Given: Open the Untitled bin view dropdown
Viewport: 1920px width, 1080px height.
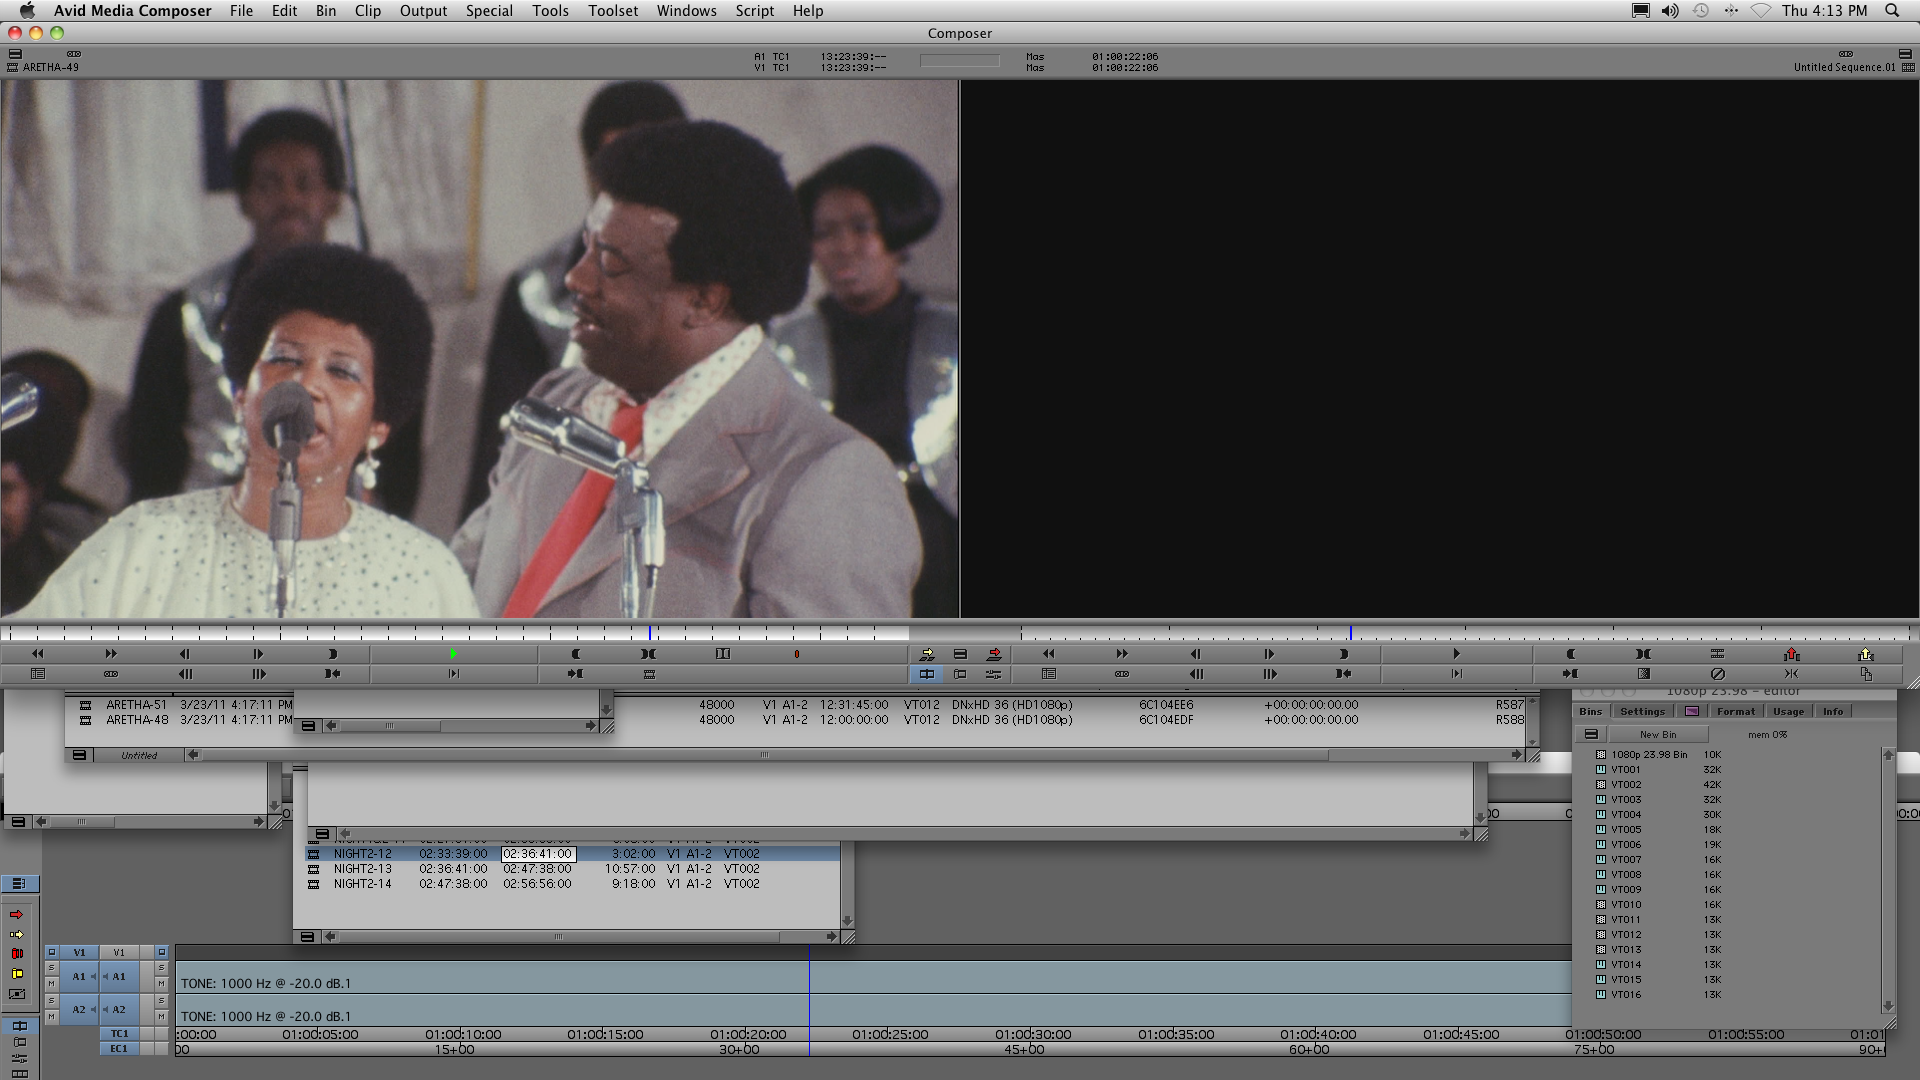Looking at the screenshot, I should (x=139, y=755).
